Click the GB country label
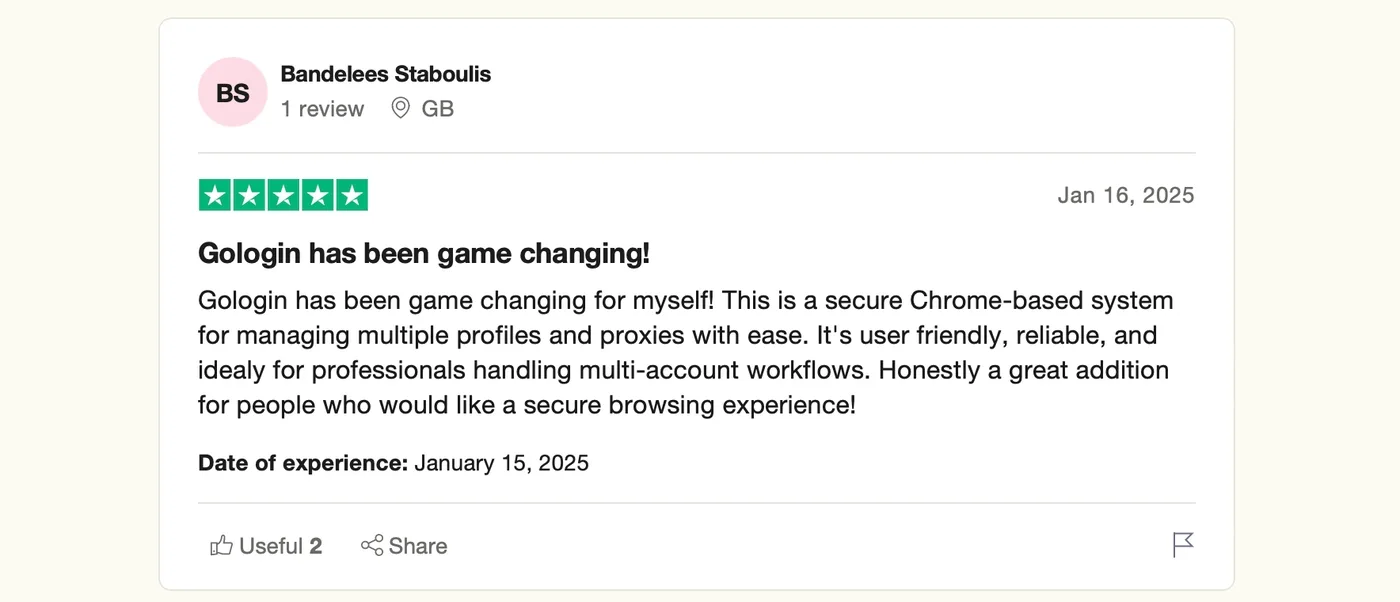Screen dimensions: 1400x602 click(x=438, y=109)
